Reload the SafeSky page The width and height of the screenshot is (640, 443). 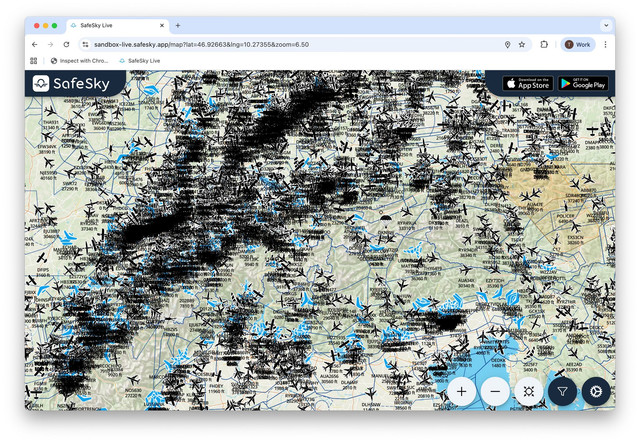tap(67, 45)
